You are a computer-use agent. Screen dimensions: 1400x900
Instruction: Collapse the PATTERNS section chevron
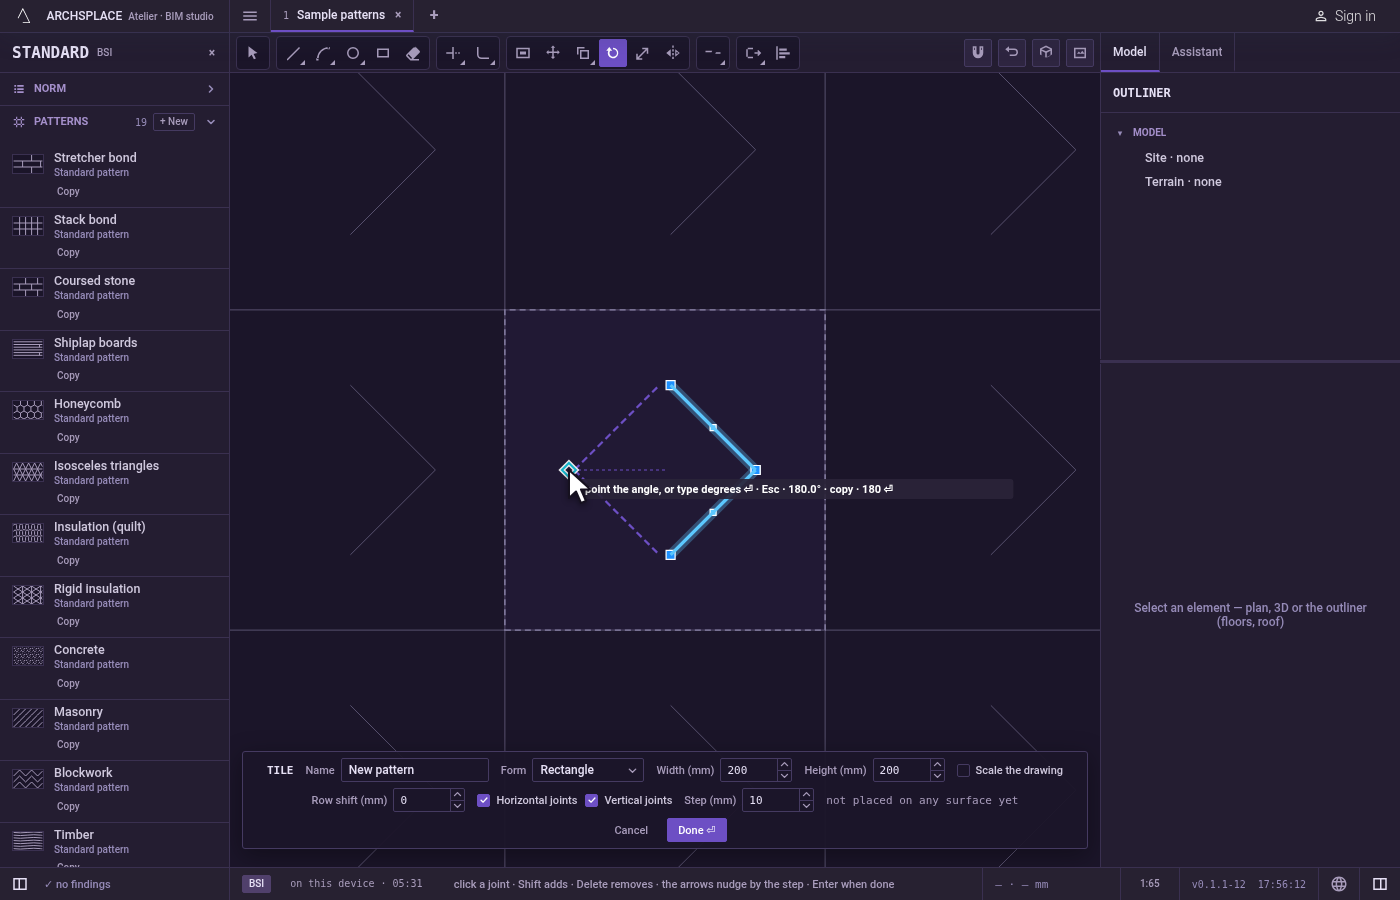[211, 122]
